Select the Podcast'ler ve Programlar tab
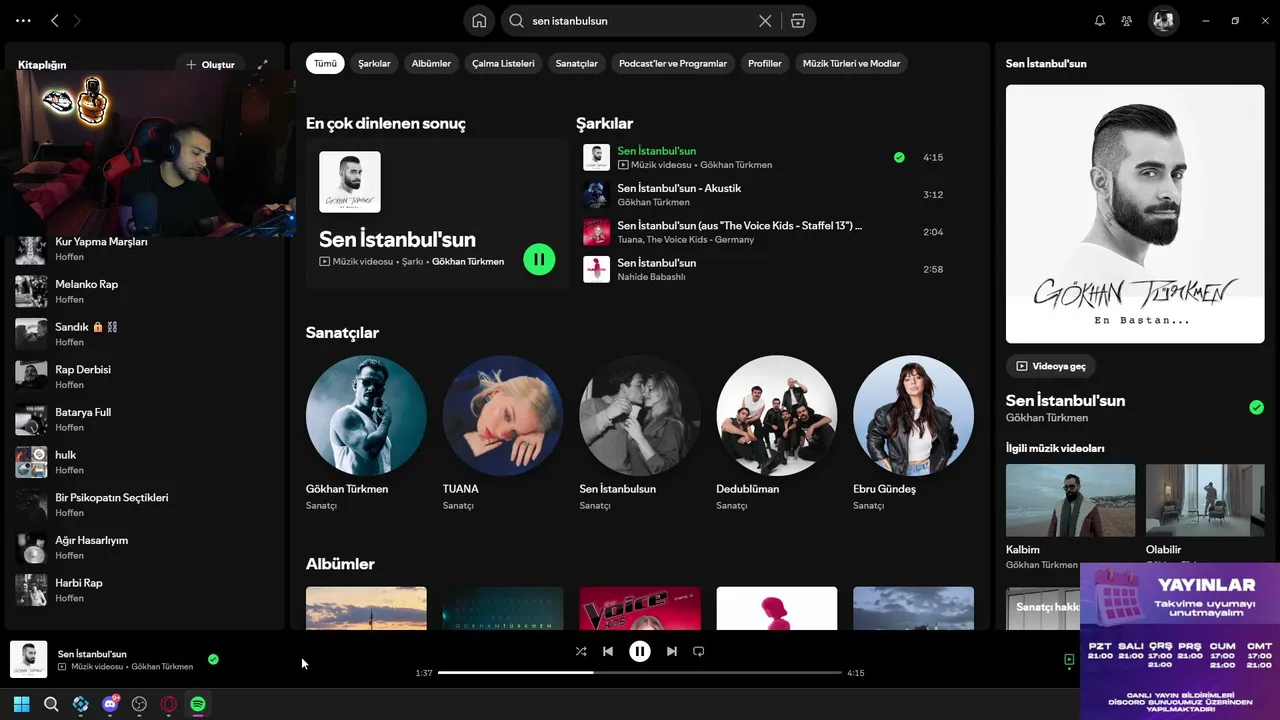Viewport: 1280px width, 720px height. pyautogui.click(x=673, y=63)
